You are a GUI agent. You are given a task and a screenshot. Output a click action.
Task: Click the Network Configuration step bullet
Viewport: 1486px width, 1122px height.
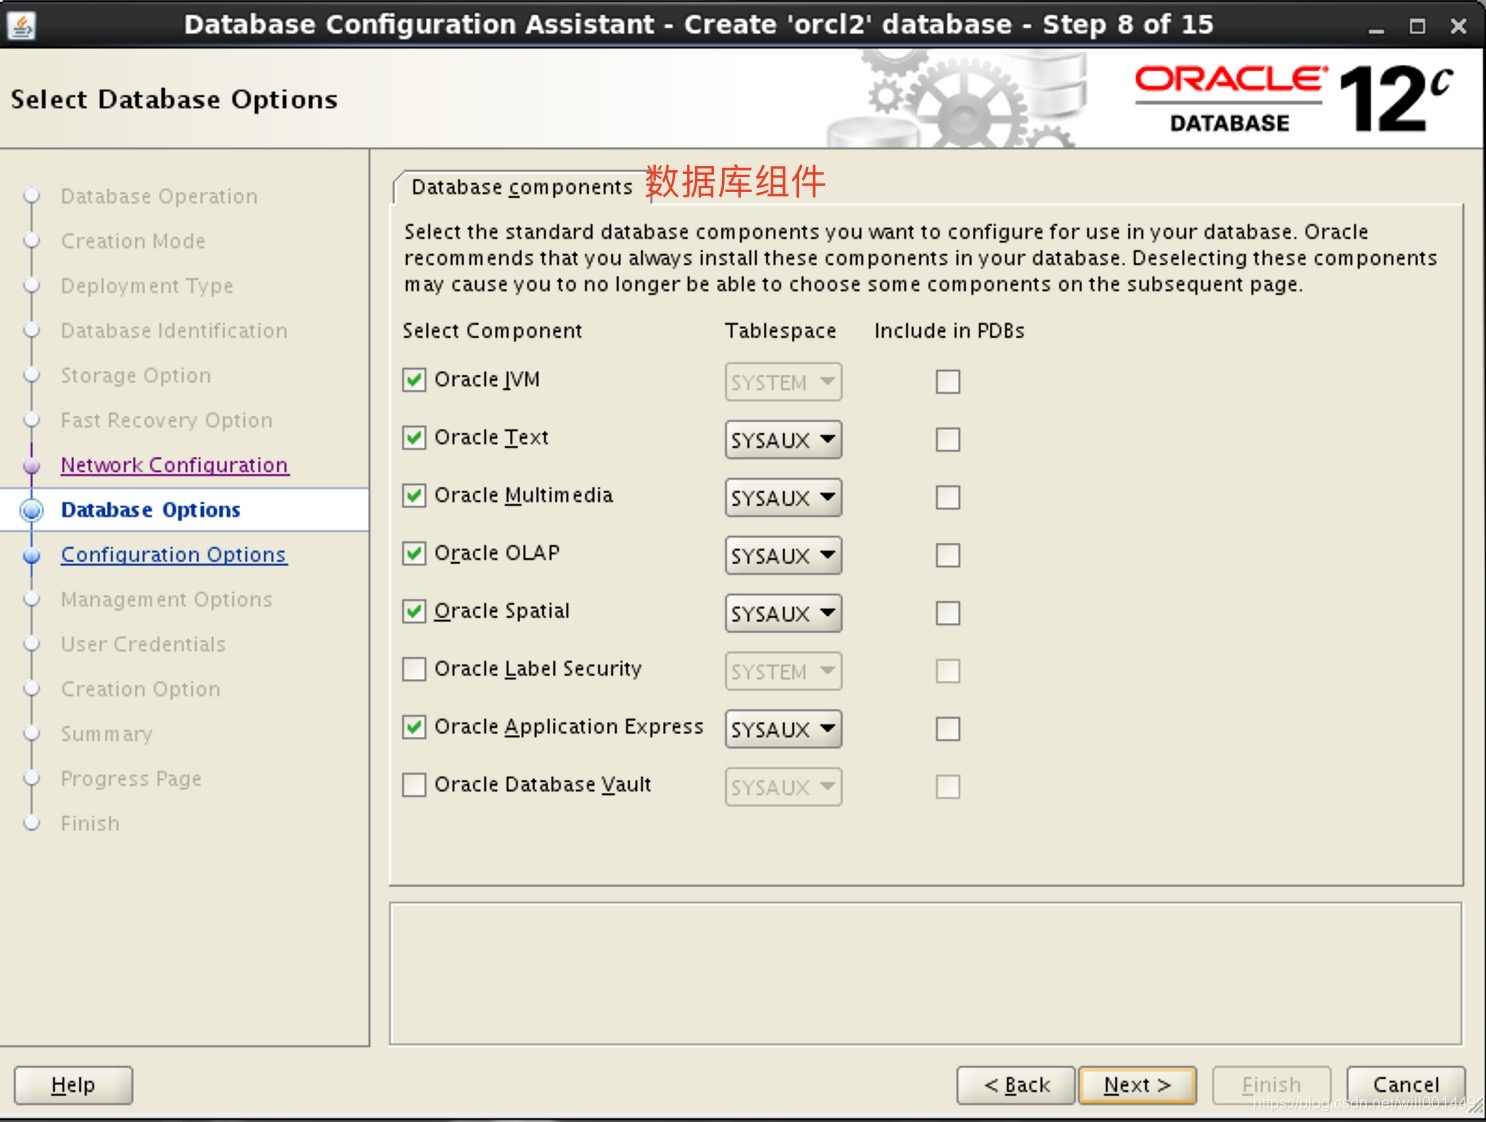(x=32, y=465)
